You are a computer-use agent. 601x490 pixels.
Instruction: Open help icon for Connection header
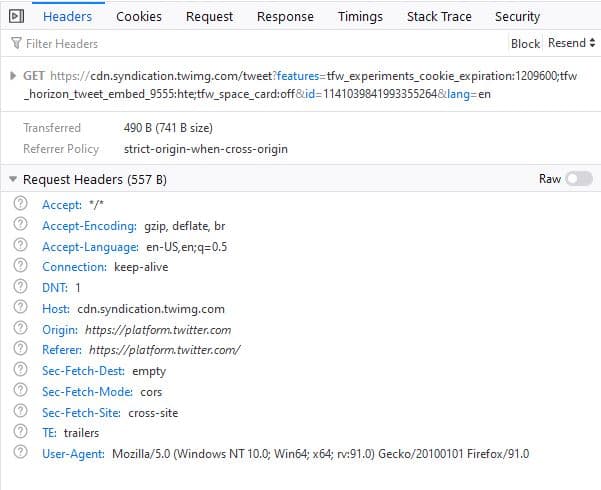pos(20,267)
